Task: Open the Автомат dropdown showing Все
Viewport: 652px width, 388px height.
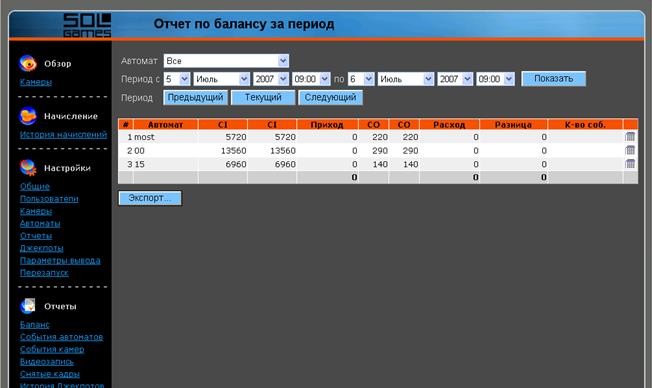Action: tap(226, 61)
